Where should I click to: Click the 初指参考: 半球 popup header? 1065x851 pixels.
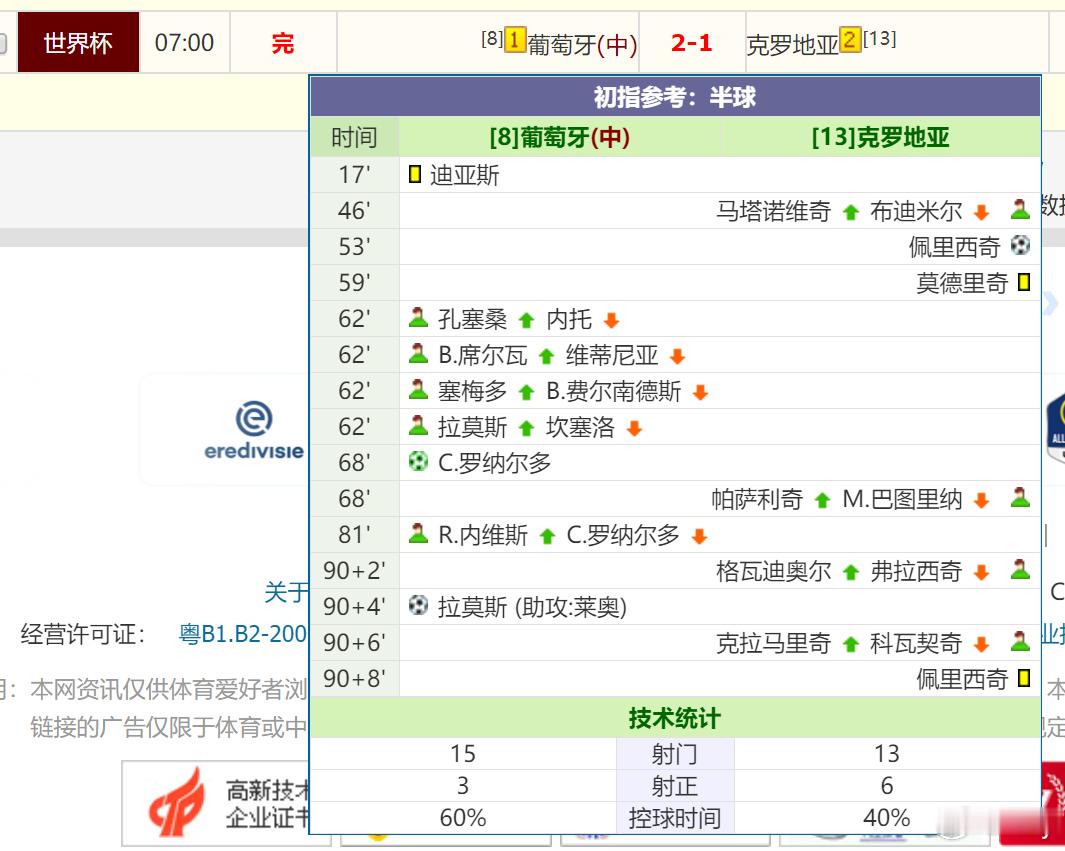click(x=675, y=96)
